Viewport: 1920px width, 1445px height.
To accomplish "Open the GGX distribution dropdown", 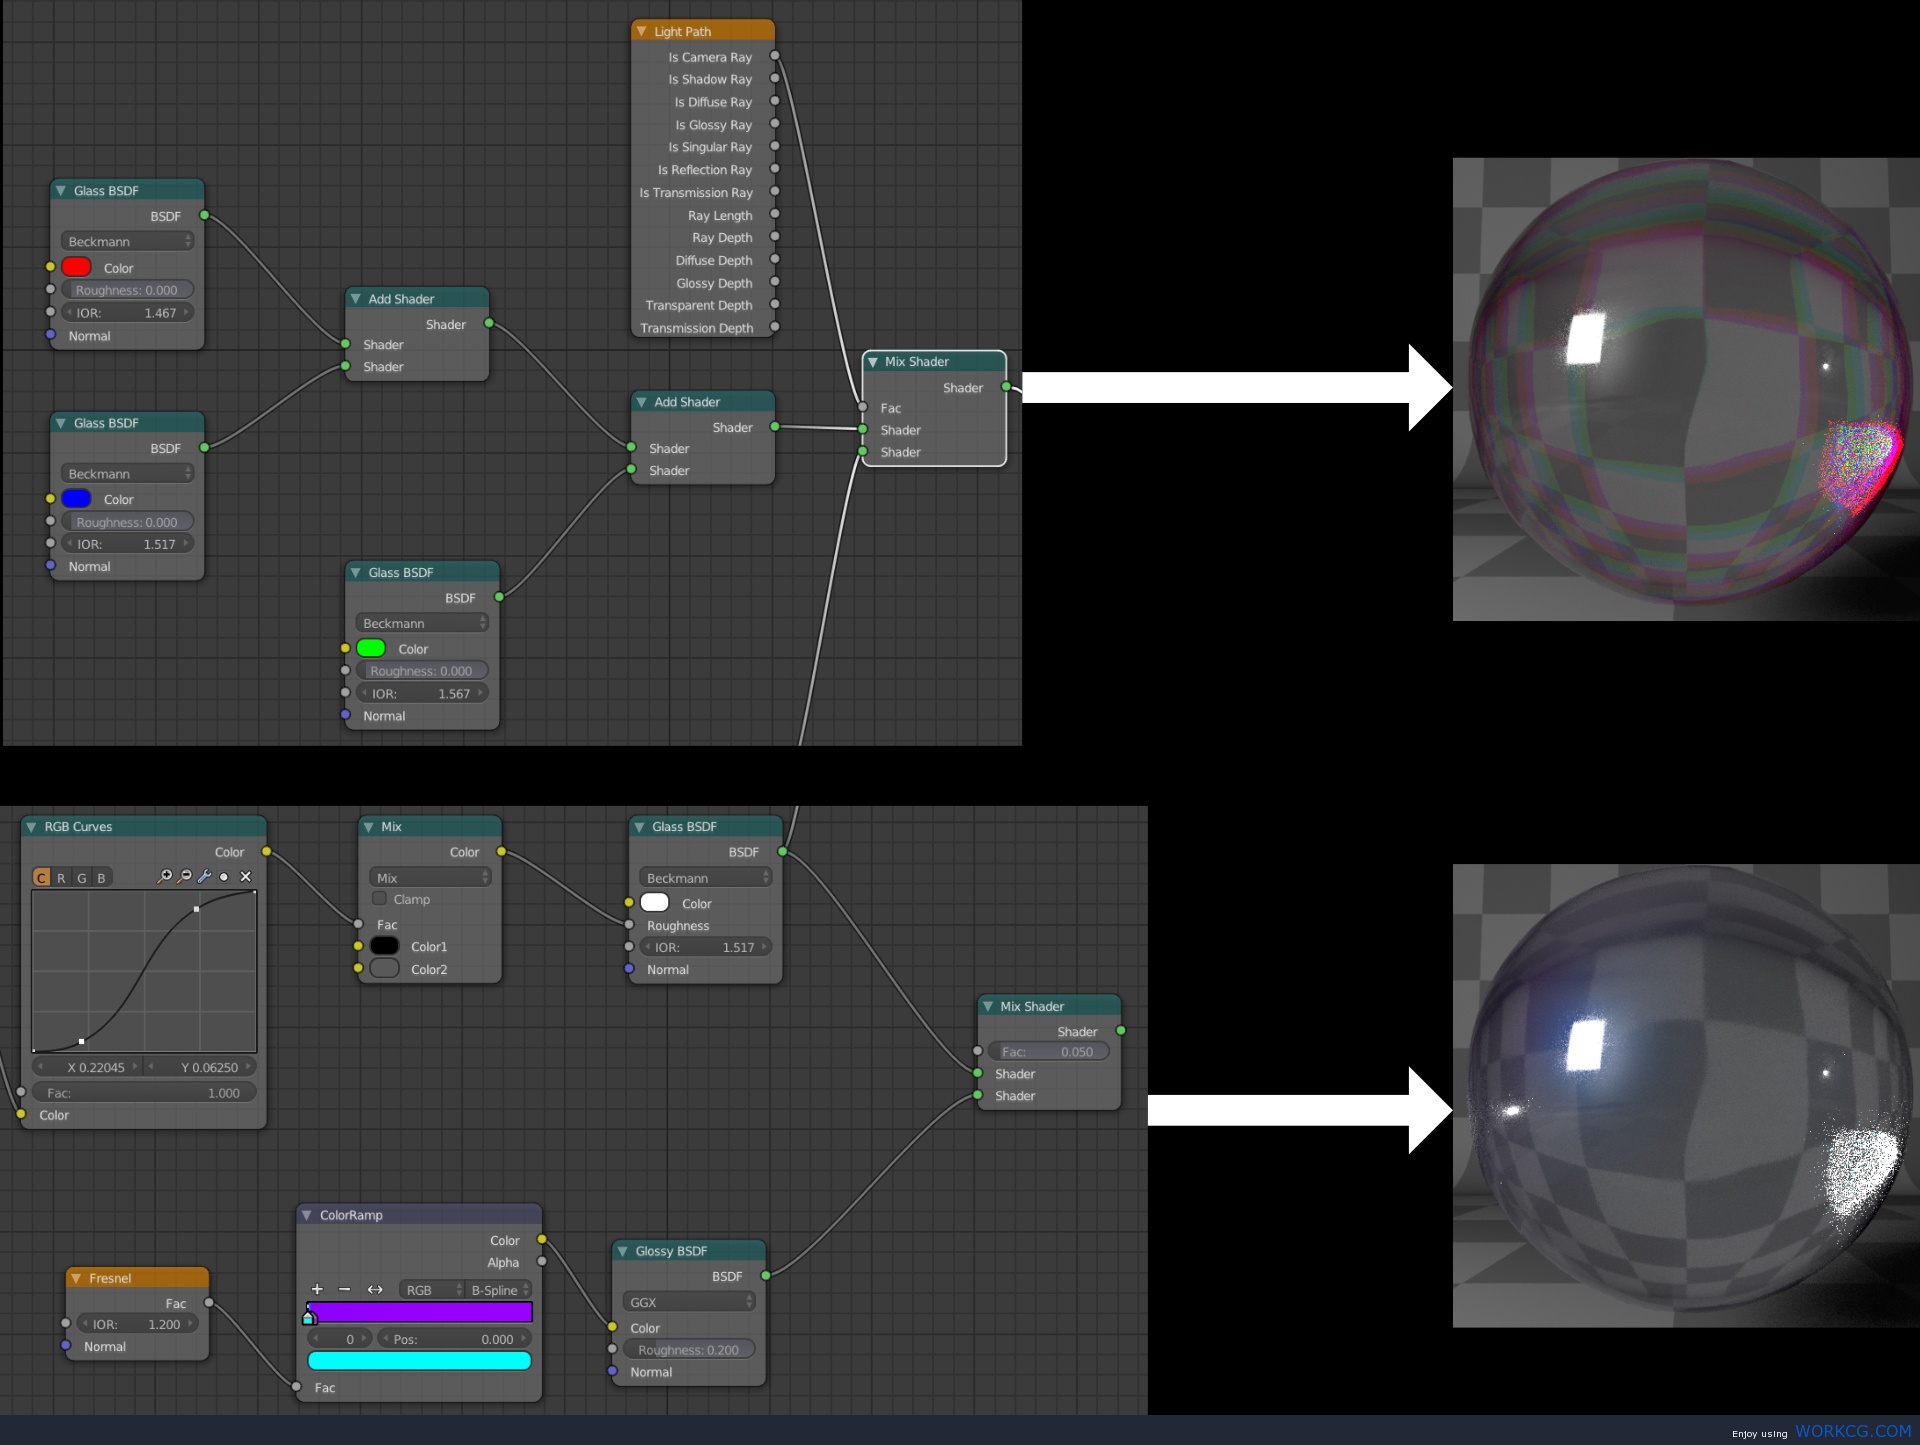I will (688, 1302).
